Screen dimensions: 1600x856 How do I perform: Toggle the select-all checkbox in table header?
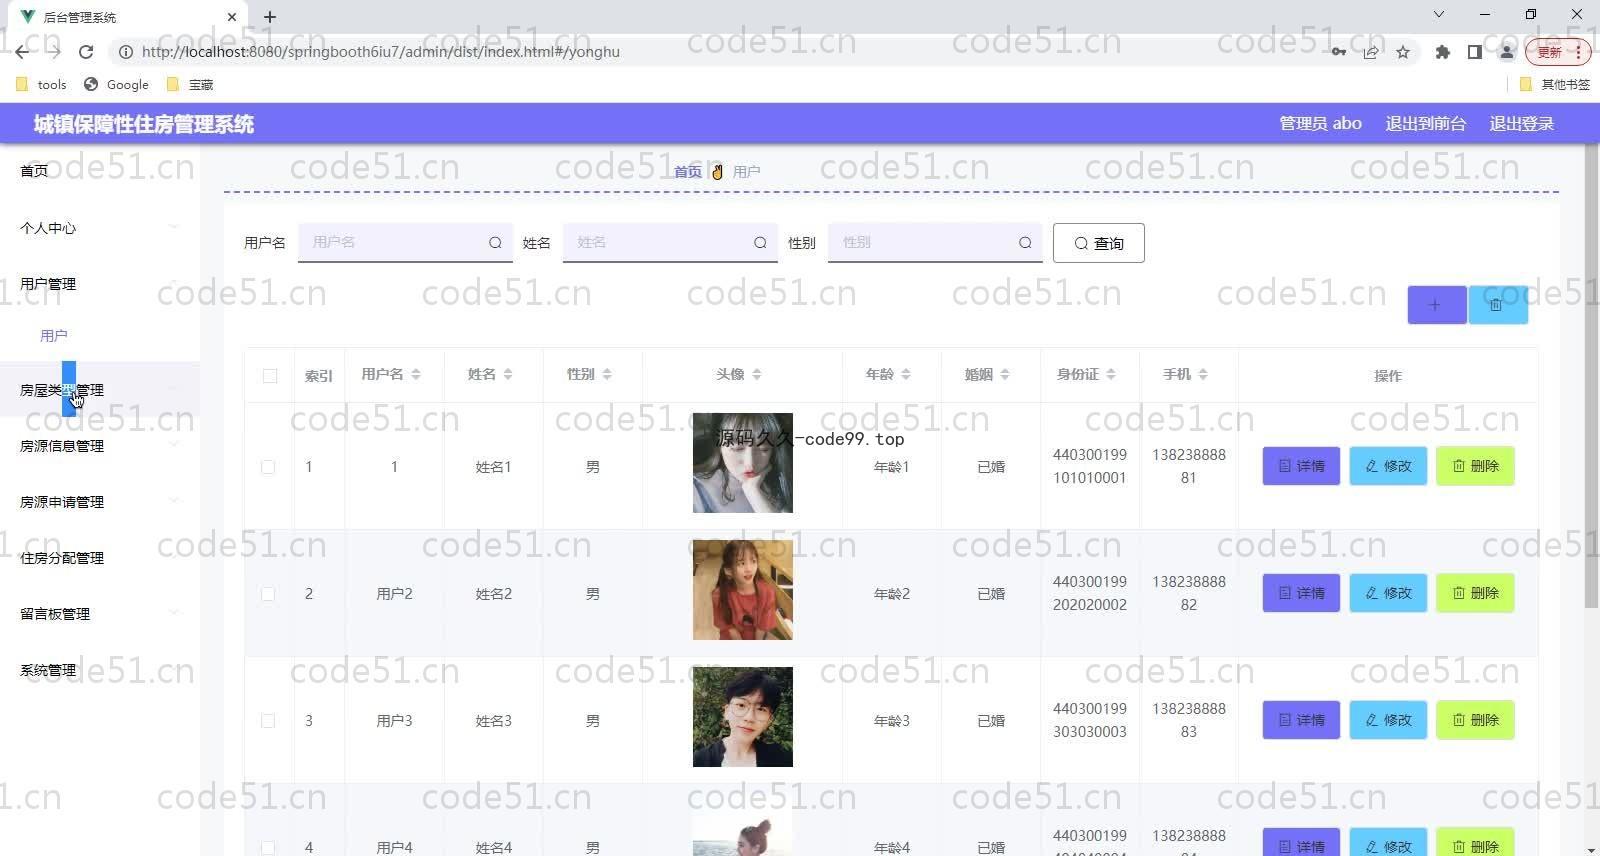pyautogui.click(x=270, y=376)
